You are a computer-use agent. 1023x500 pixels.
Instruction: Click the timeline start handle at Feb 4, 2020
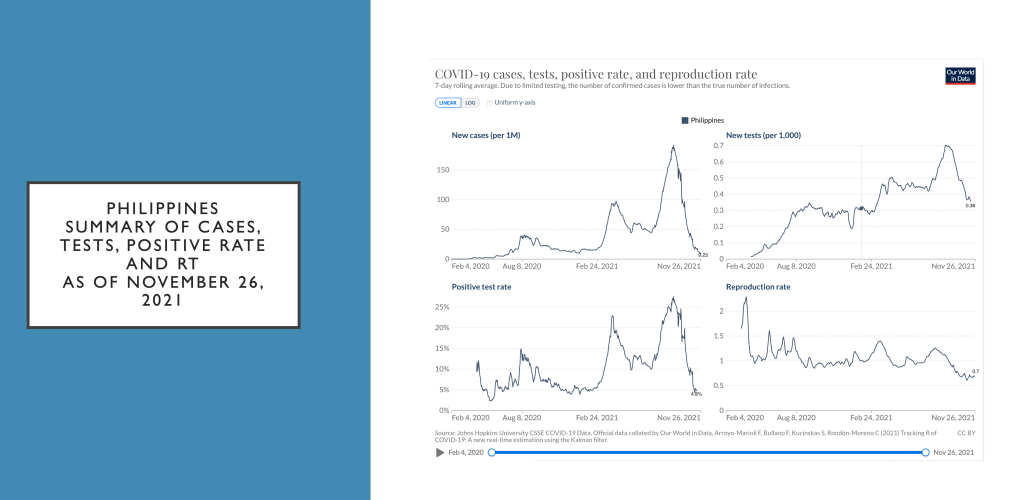[x=492, y=453]
